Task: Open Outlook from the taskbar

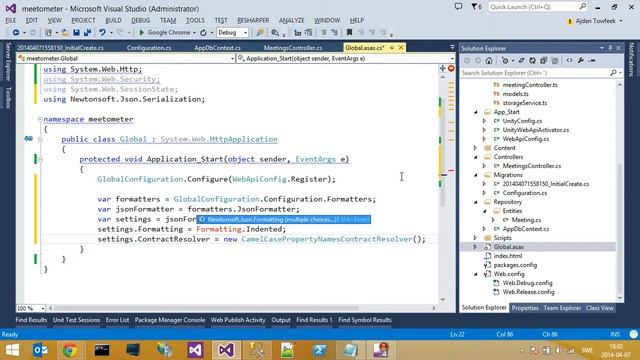Action: [x=40, y=350]
